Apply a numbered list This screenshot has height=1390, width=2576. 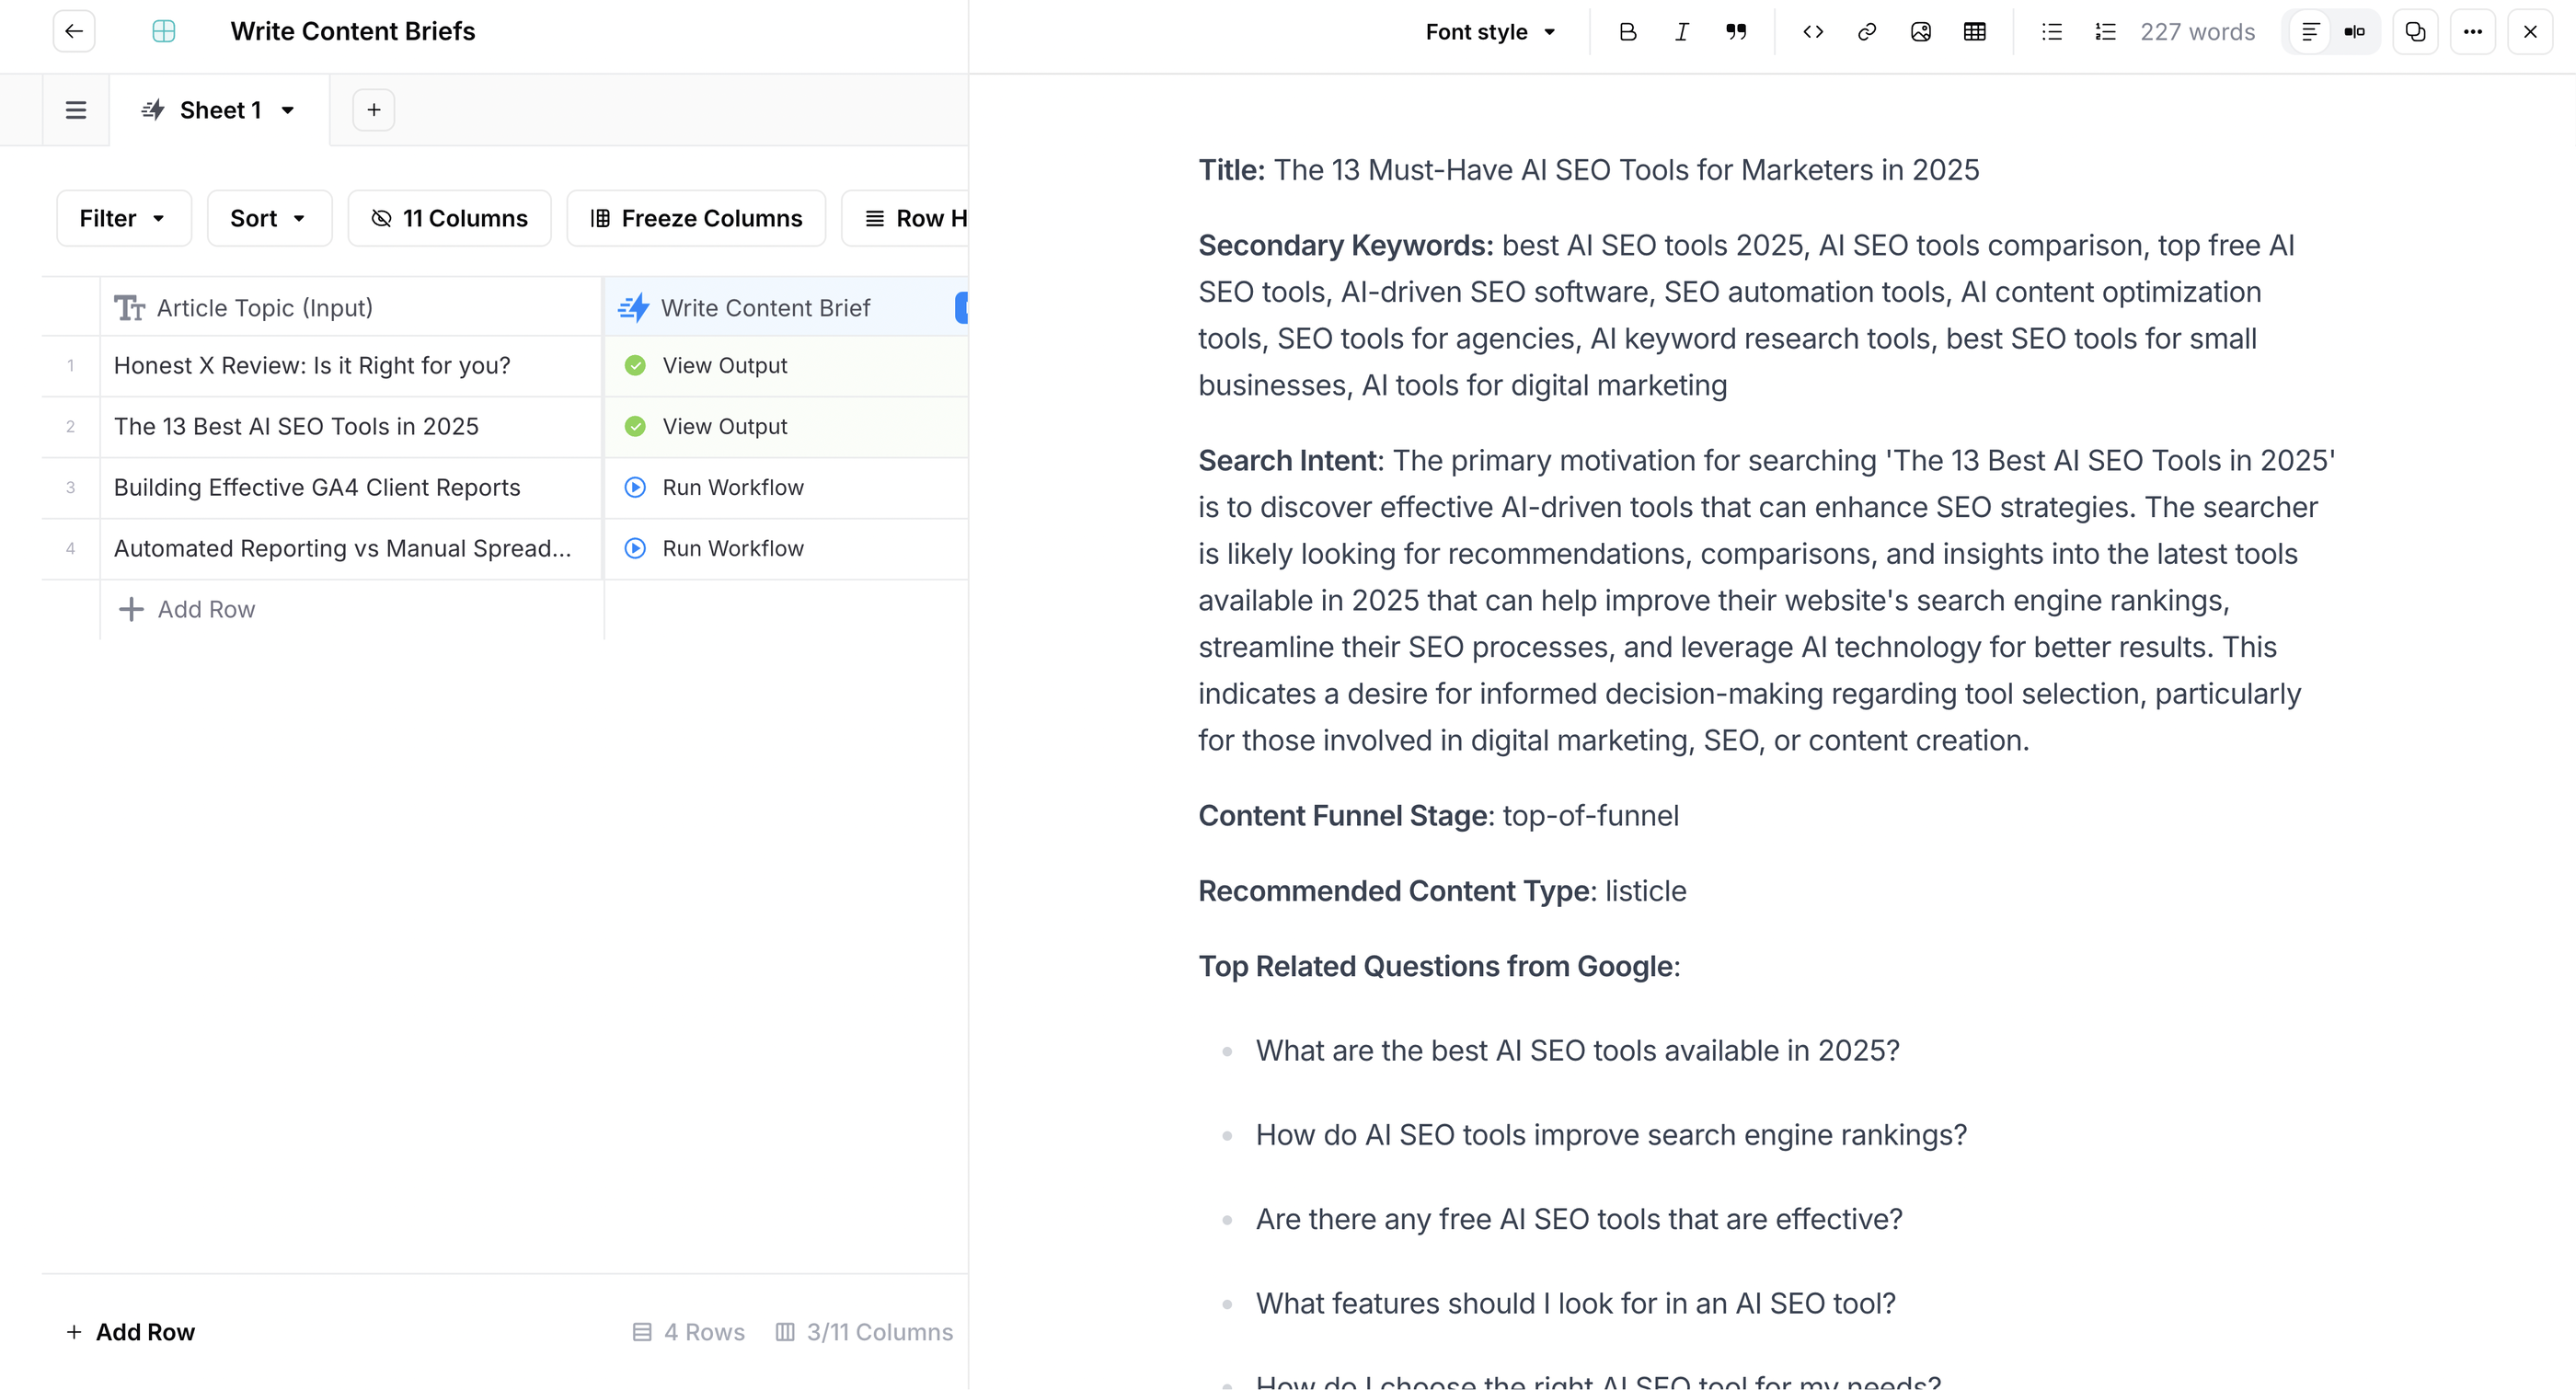point(2104,31)
